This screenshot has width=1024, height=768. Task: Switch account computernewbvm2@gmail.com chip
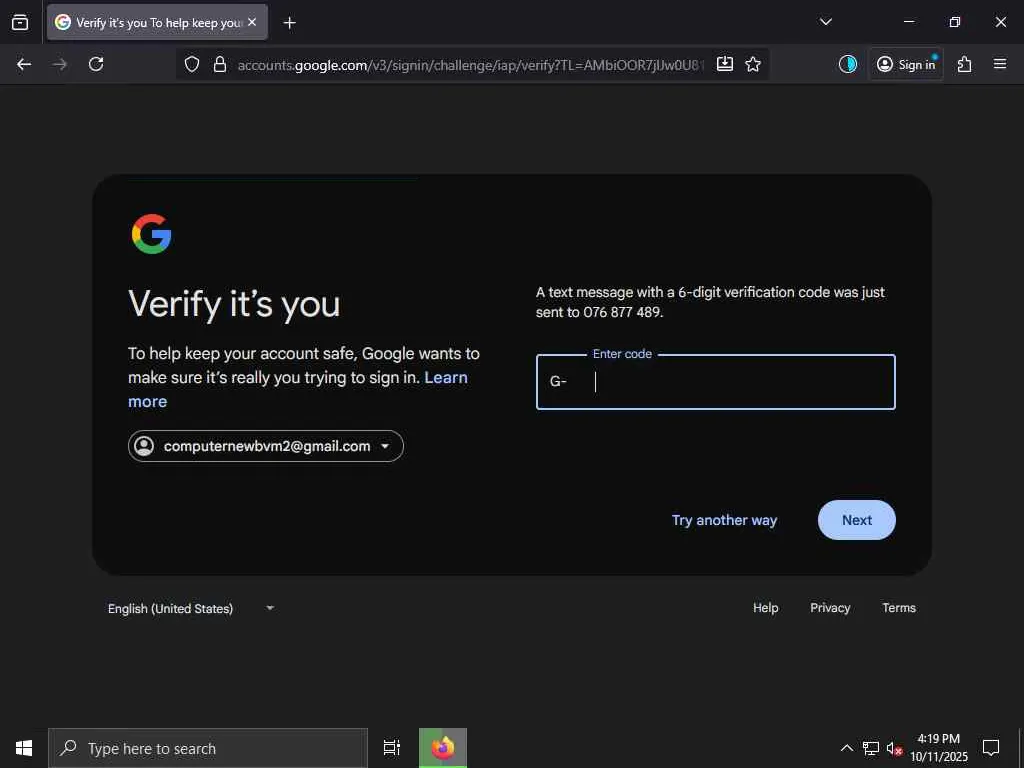(x=266, y=446)
